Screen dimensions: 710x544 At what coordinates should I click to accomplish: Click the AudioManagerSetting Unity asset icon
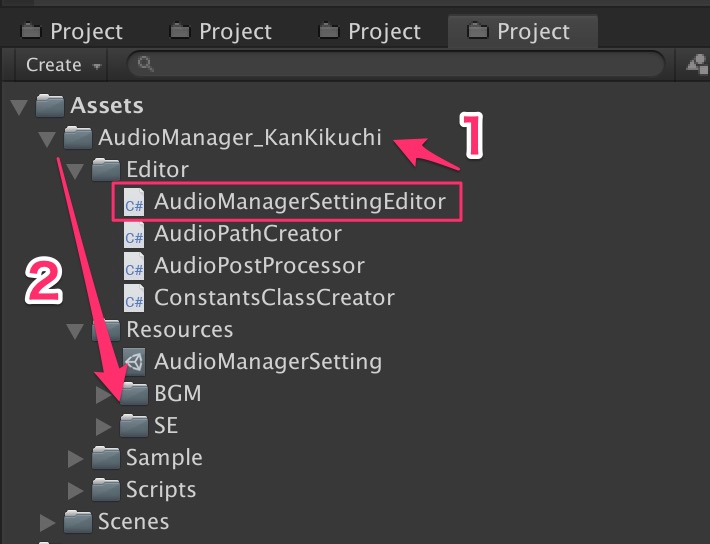pyautogui.click(x=134, y=362)
